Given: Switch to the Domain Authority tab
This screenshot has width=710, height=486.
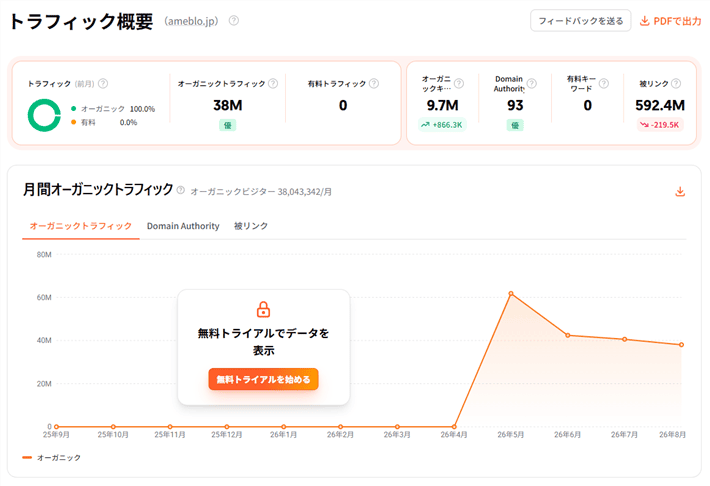Looking at the screenshot, I should 183,226.
